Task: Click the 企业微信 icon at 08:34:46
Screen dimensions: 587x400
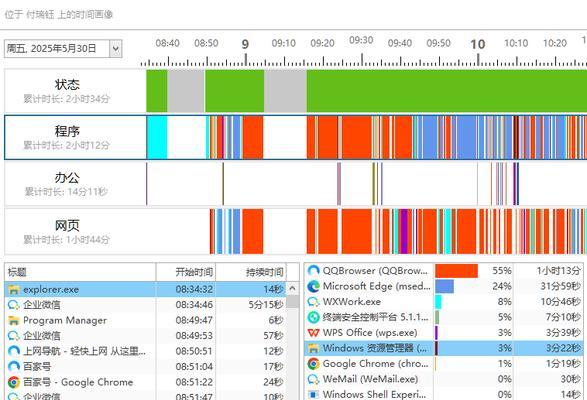Action: tap(14, 305)
